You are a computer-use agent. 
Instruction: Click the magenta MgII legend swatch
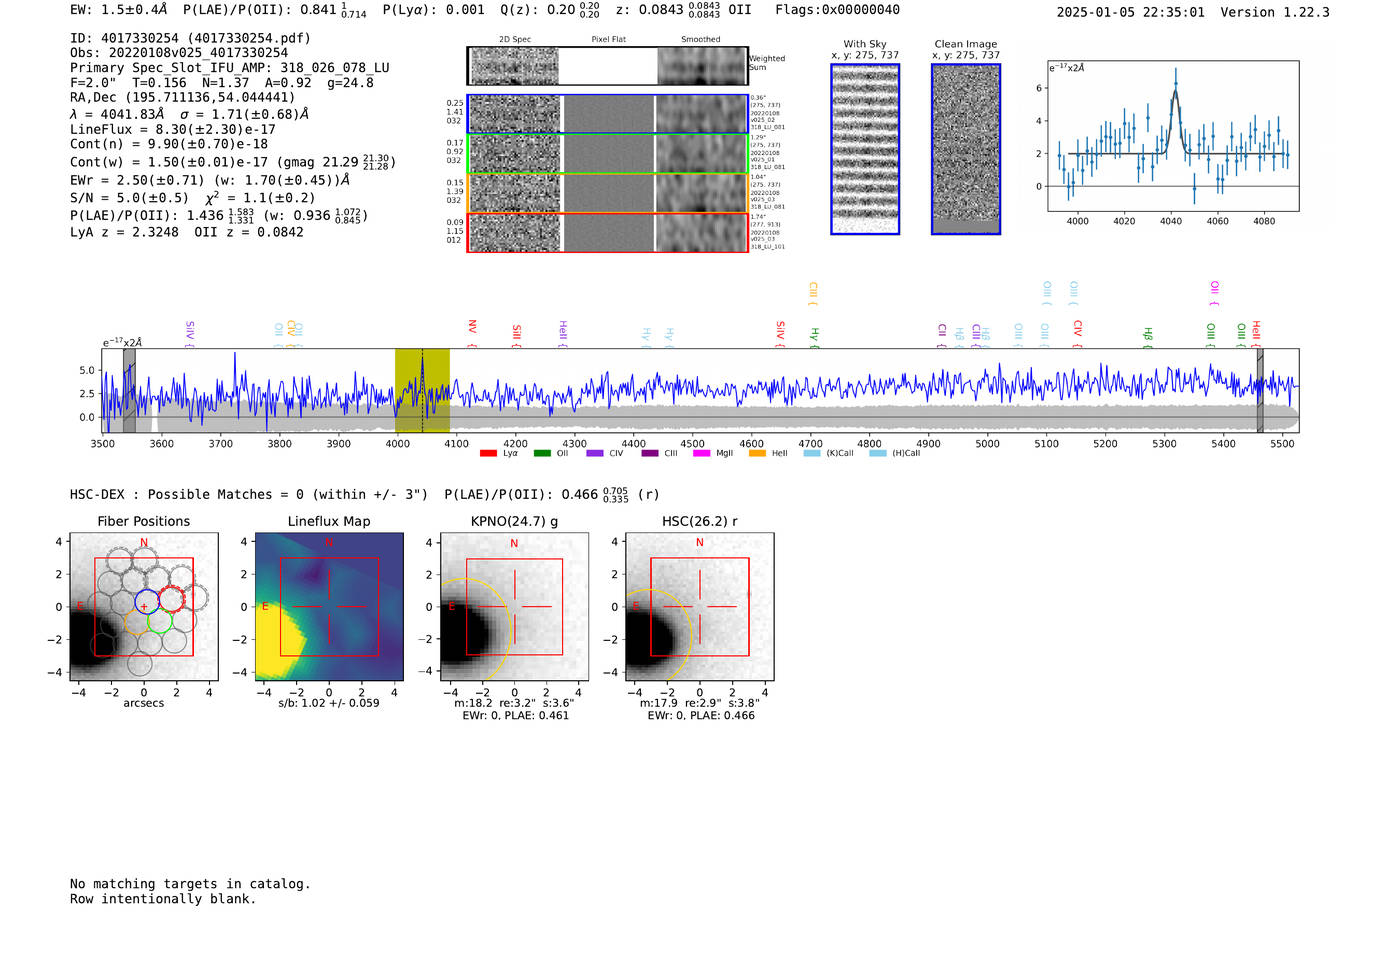(701, 454)
